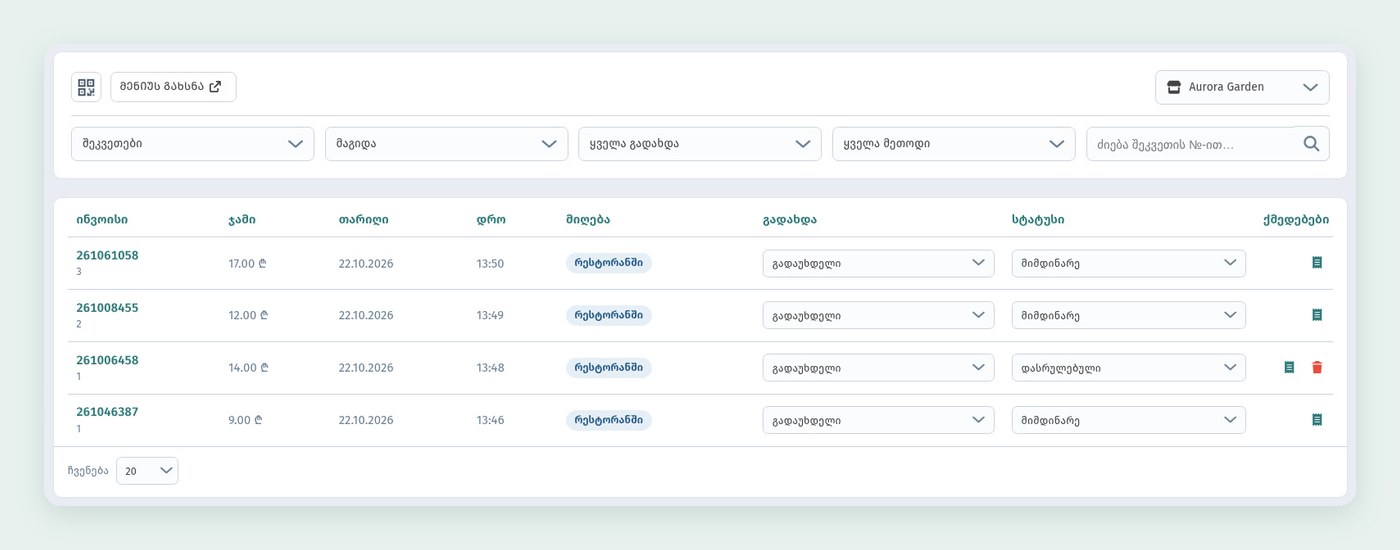Click the time 13:48
This screenshot has width=1400, height=550.
pos(490,368)
